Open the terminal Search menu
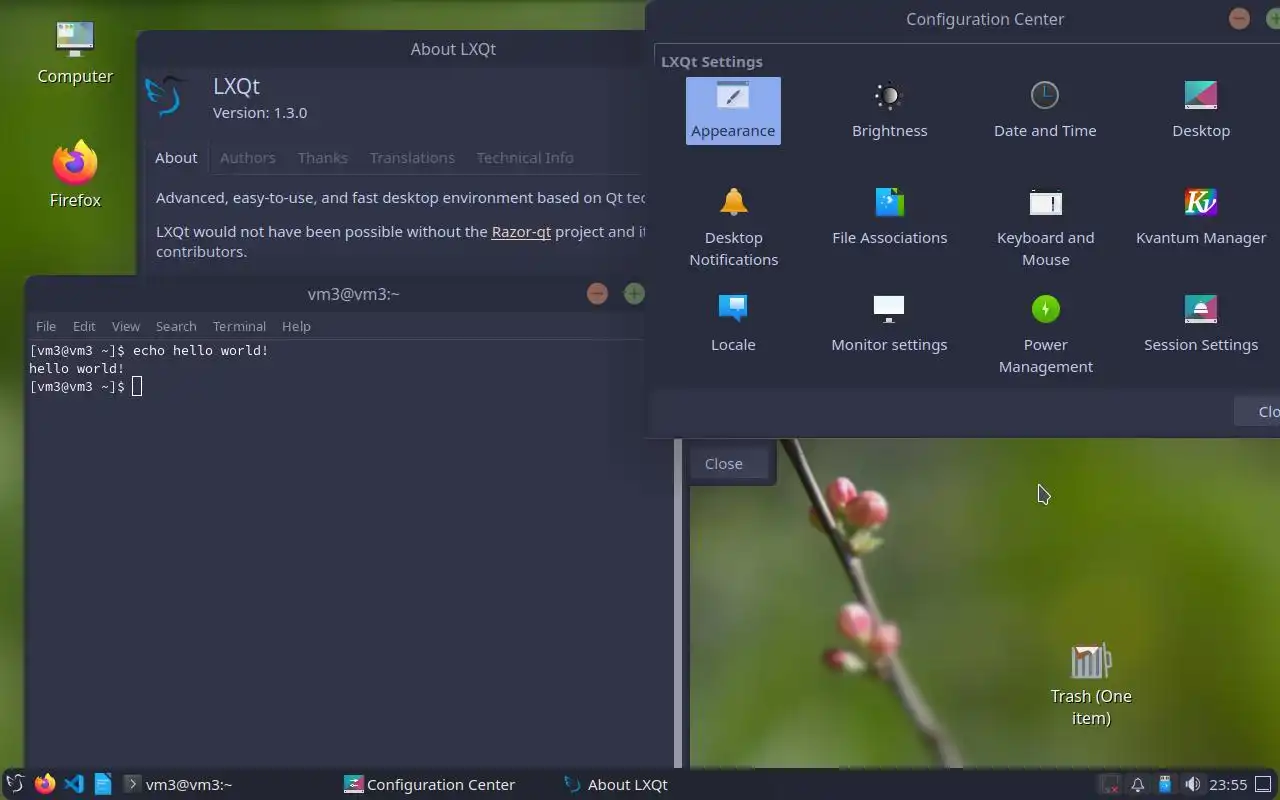Screen dimensions: 1280x800 pos(176,326)
